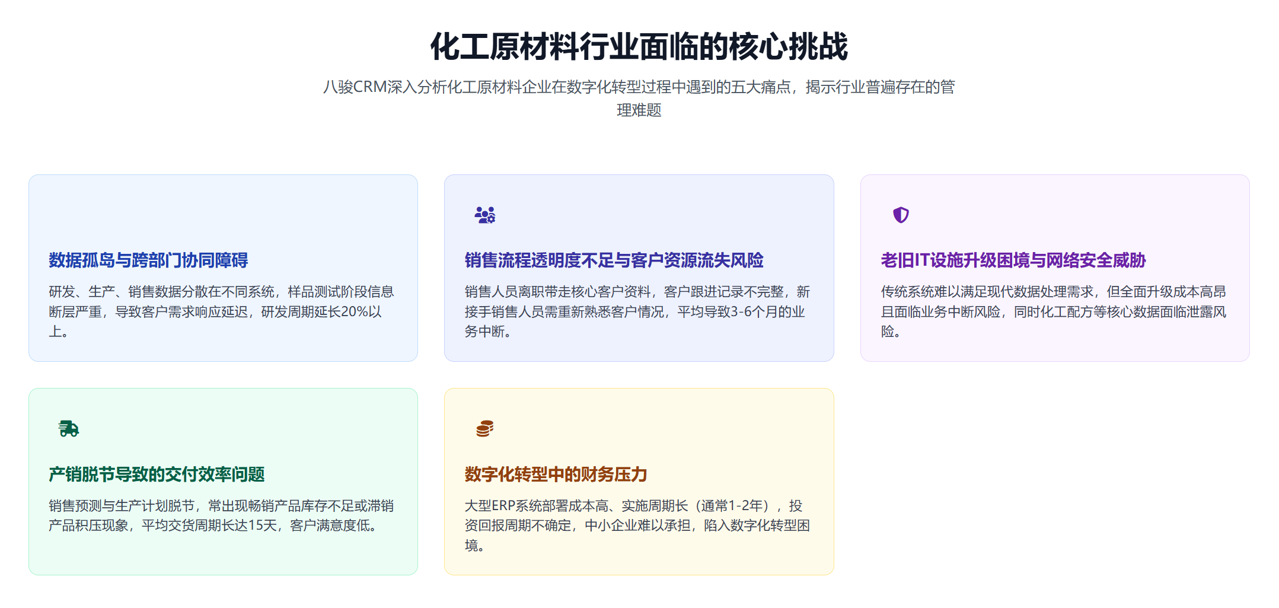Select the paragraph about 销售人员离职带走核心客户资料

pos(638,312)
